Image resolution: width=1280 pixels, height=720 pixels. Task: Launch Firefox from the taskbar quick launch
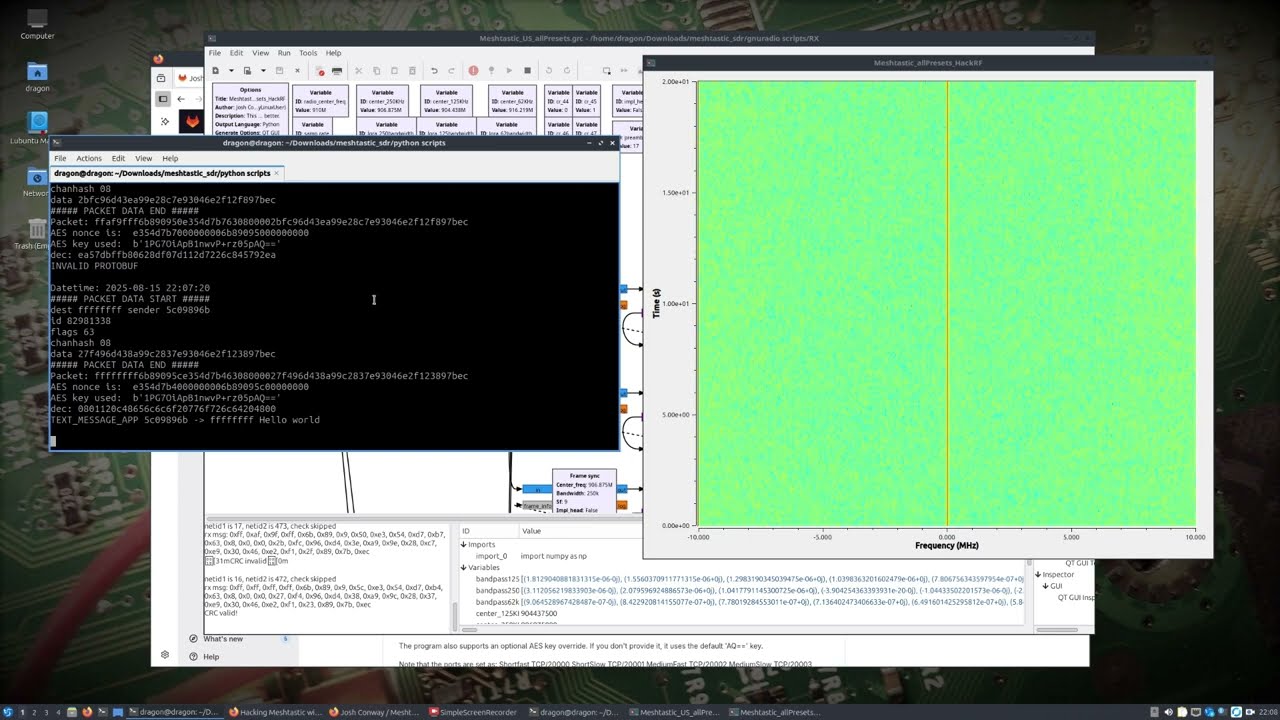[88, 712]
